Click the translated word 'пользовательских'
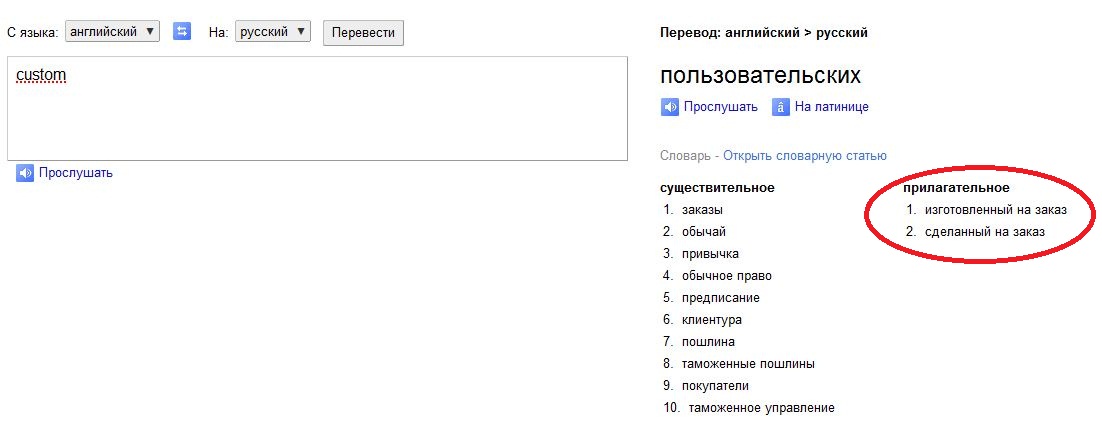The image size is (1102, 445). tap(760, 76)
